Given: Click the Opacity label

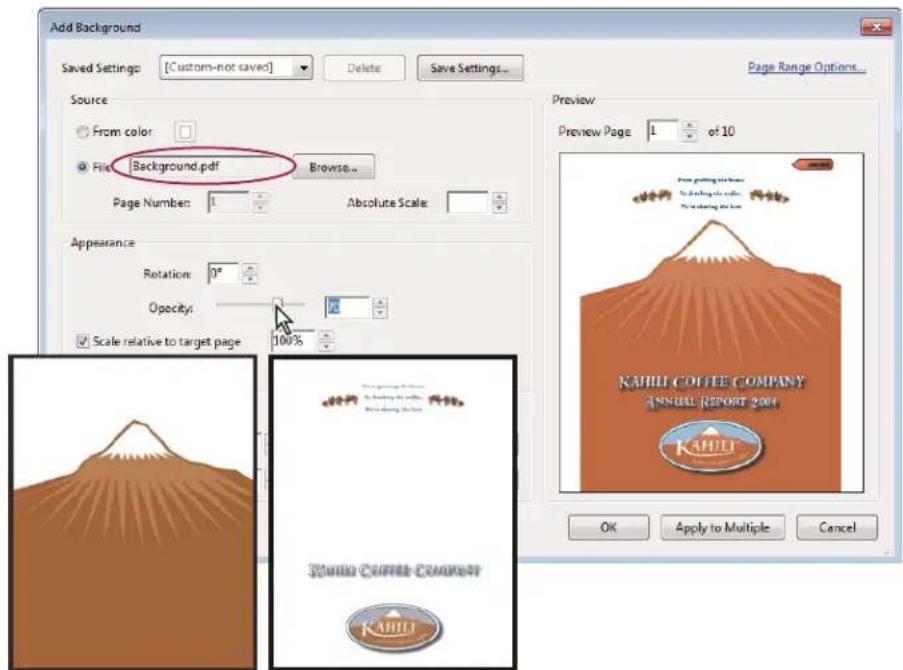Looking at the screenshot, I should pos(170,308).
